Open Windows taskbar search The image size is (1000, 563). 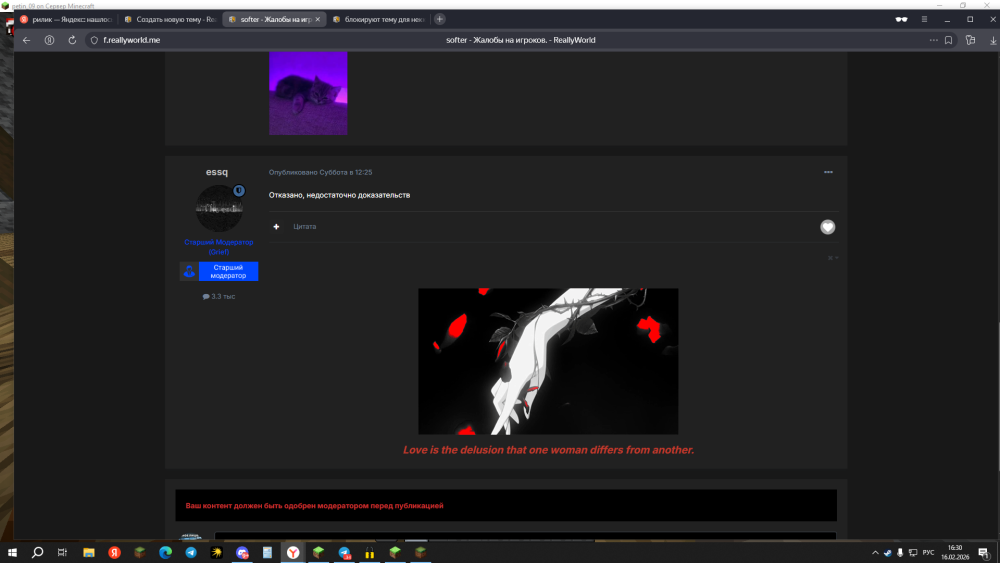(x=37, y=552)
